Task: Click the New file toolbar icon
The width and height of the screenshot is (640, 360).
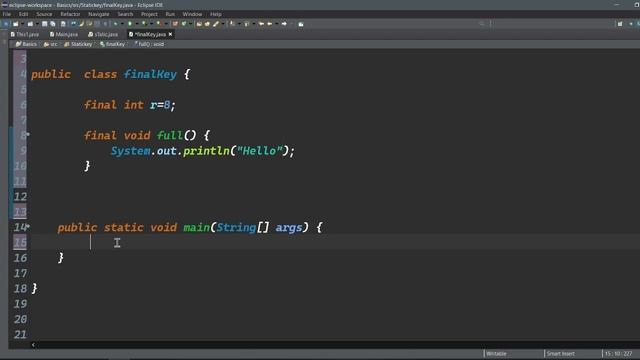Action: click(x=16, y=24)
